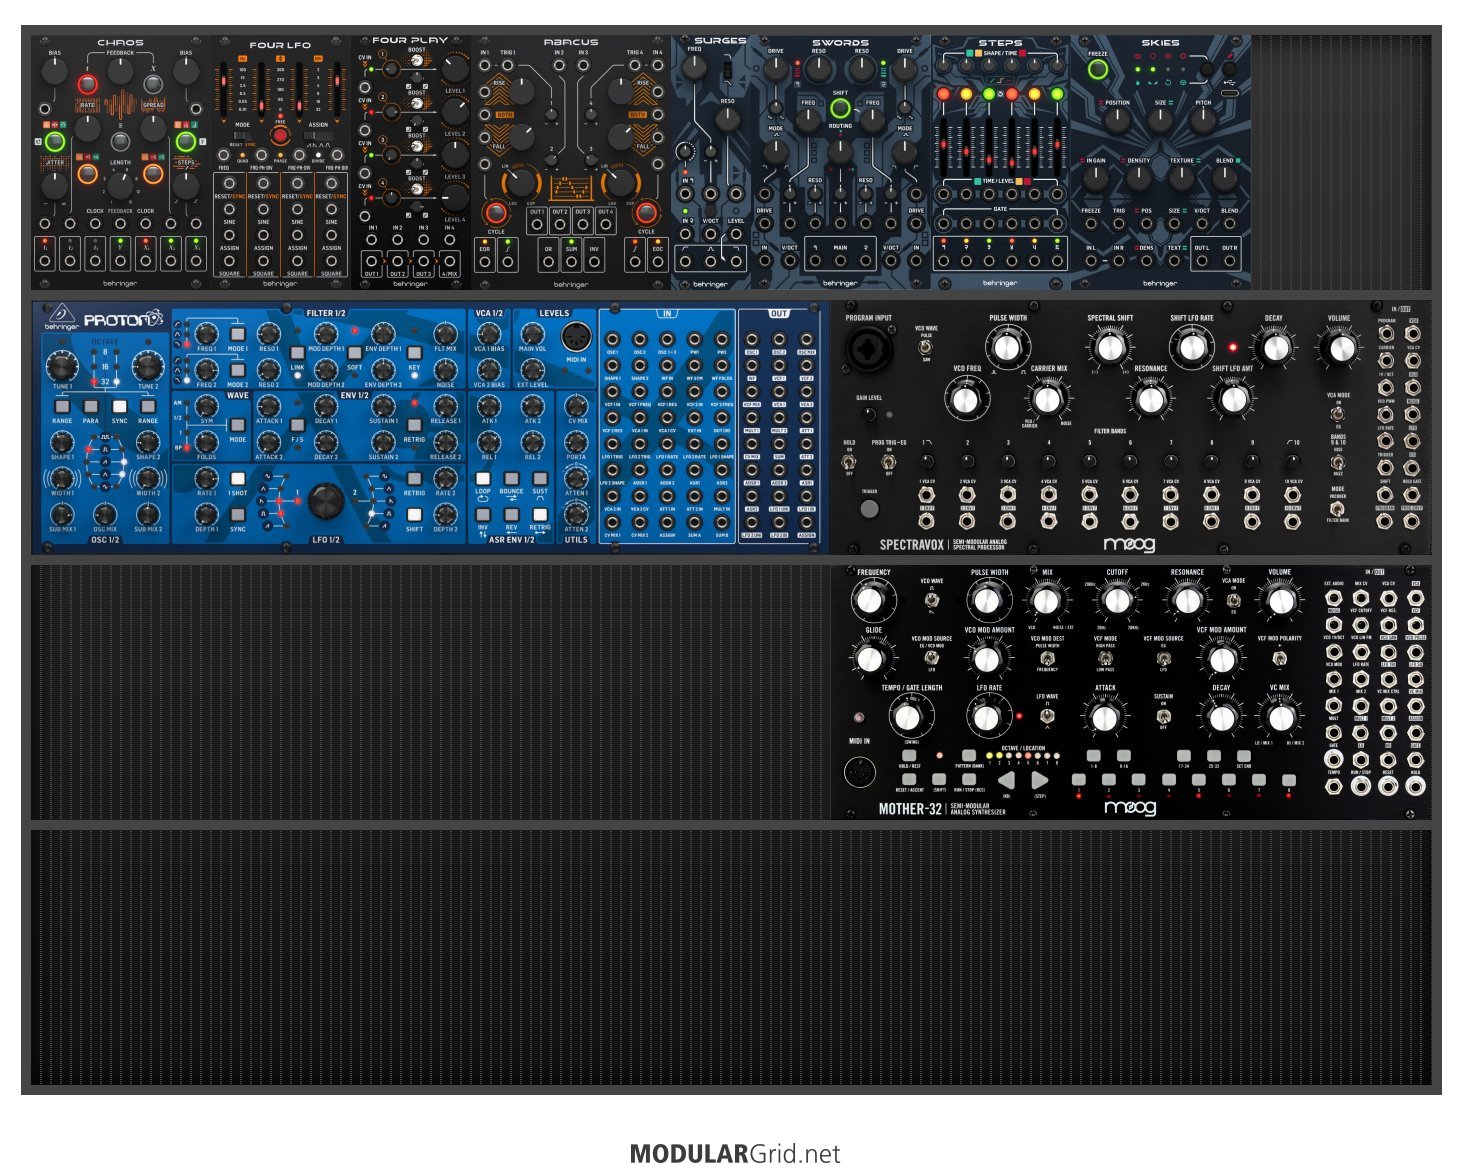The image size is (1472, 1175).
Task: Click the Spectravox Program Input combo jack
Action: [x=868, y=350]
